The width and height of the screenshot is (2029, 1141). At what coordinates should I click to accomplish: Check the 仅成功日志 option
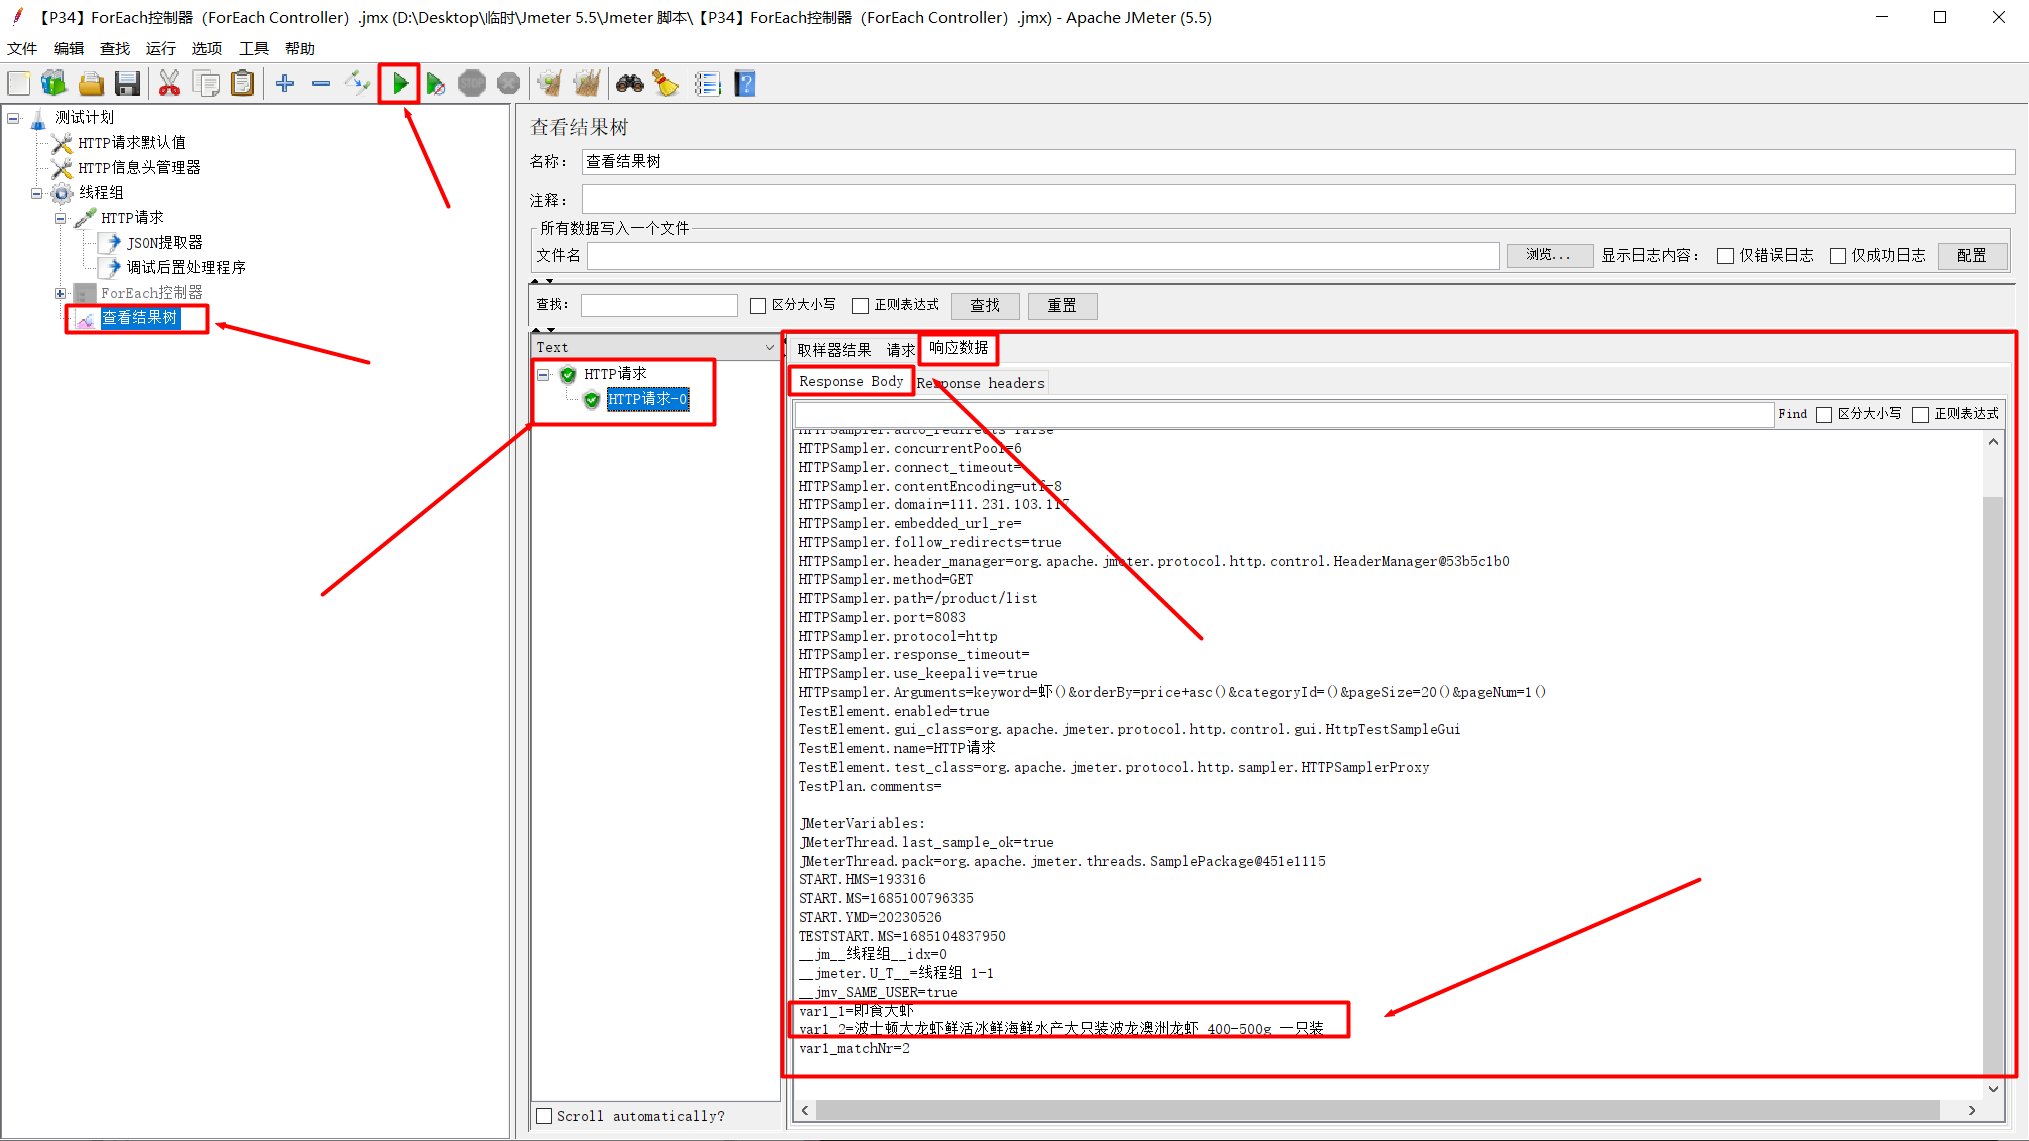1837,256
